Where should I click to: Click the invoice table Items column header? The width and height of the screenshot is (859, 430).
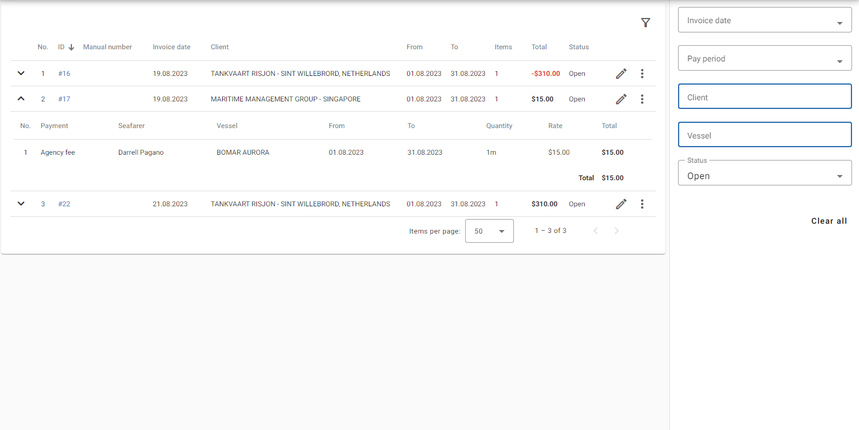503,47
